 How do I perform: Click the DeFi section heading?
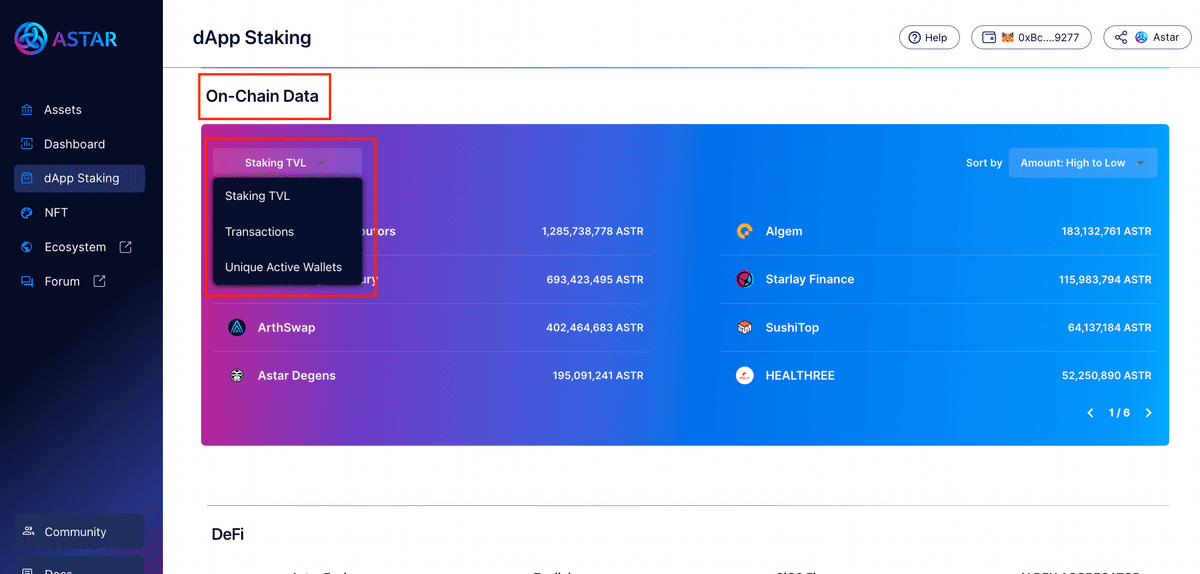pyautogui.click(x=228, y=534)
